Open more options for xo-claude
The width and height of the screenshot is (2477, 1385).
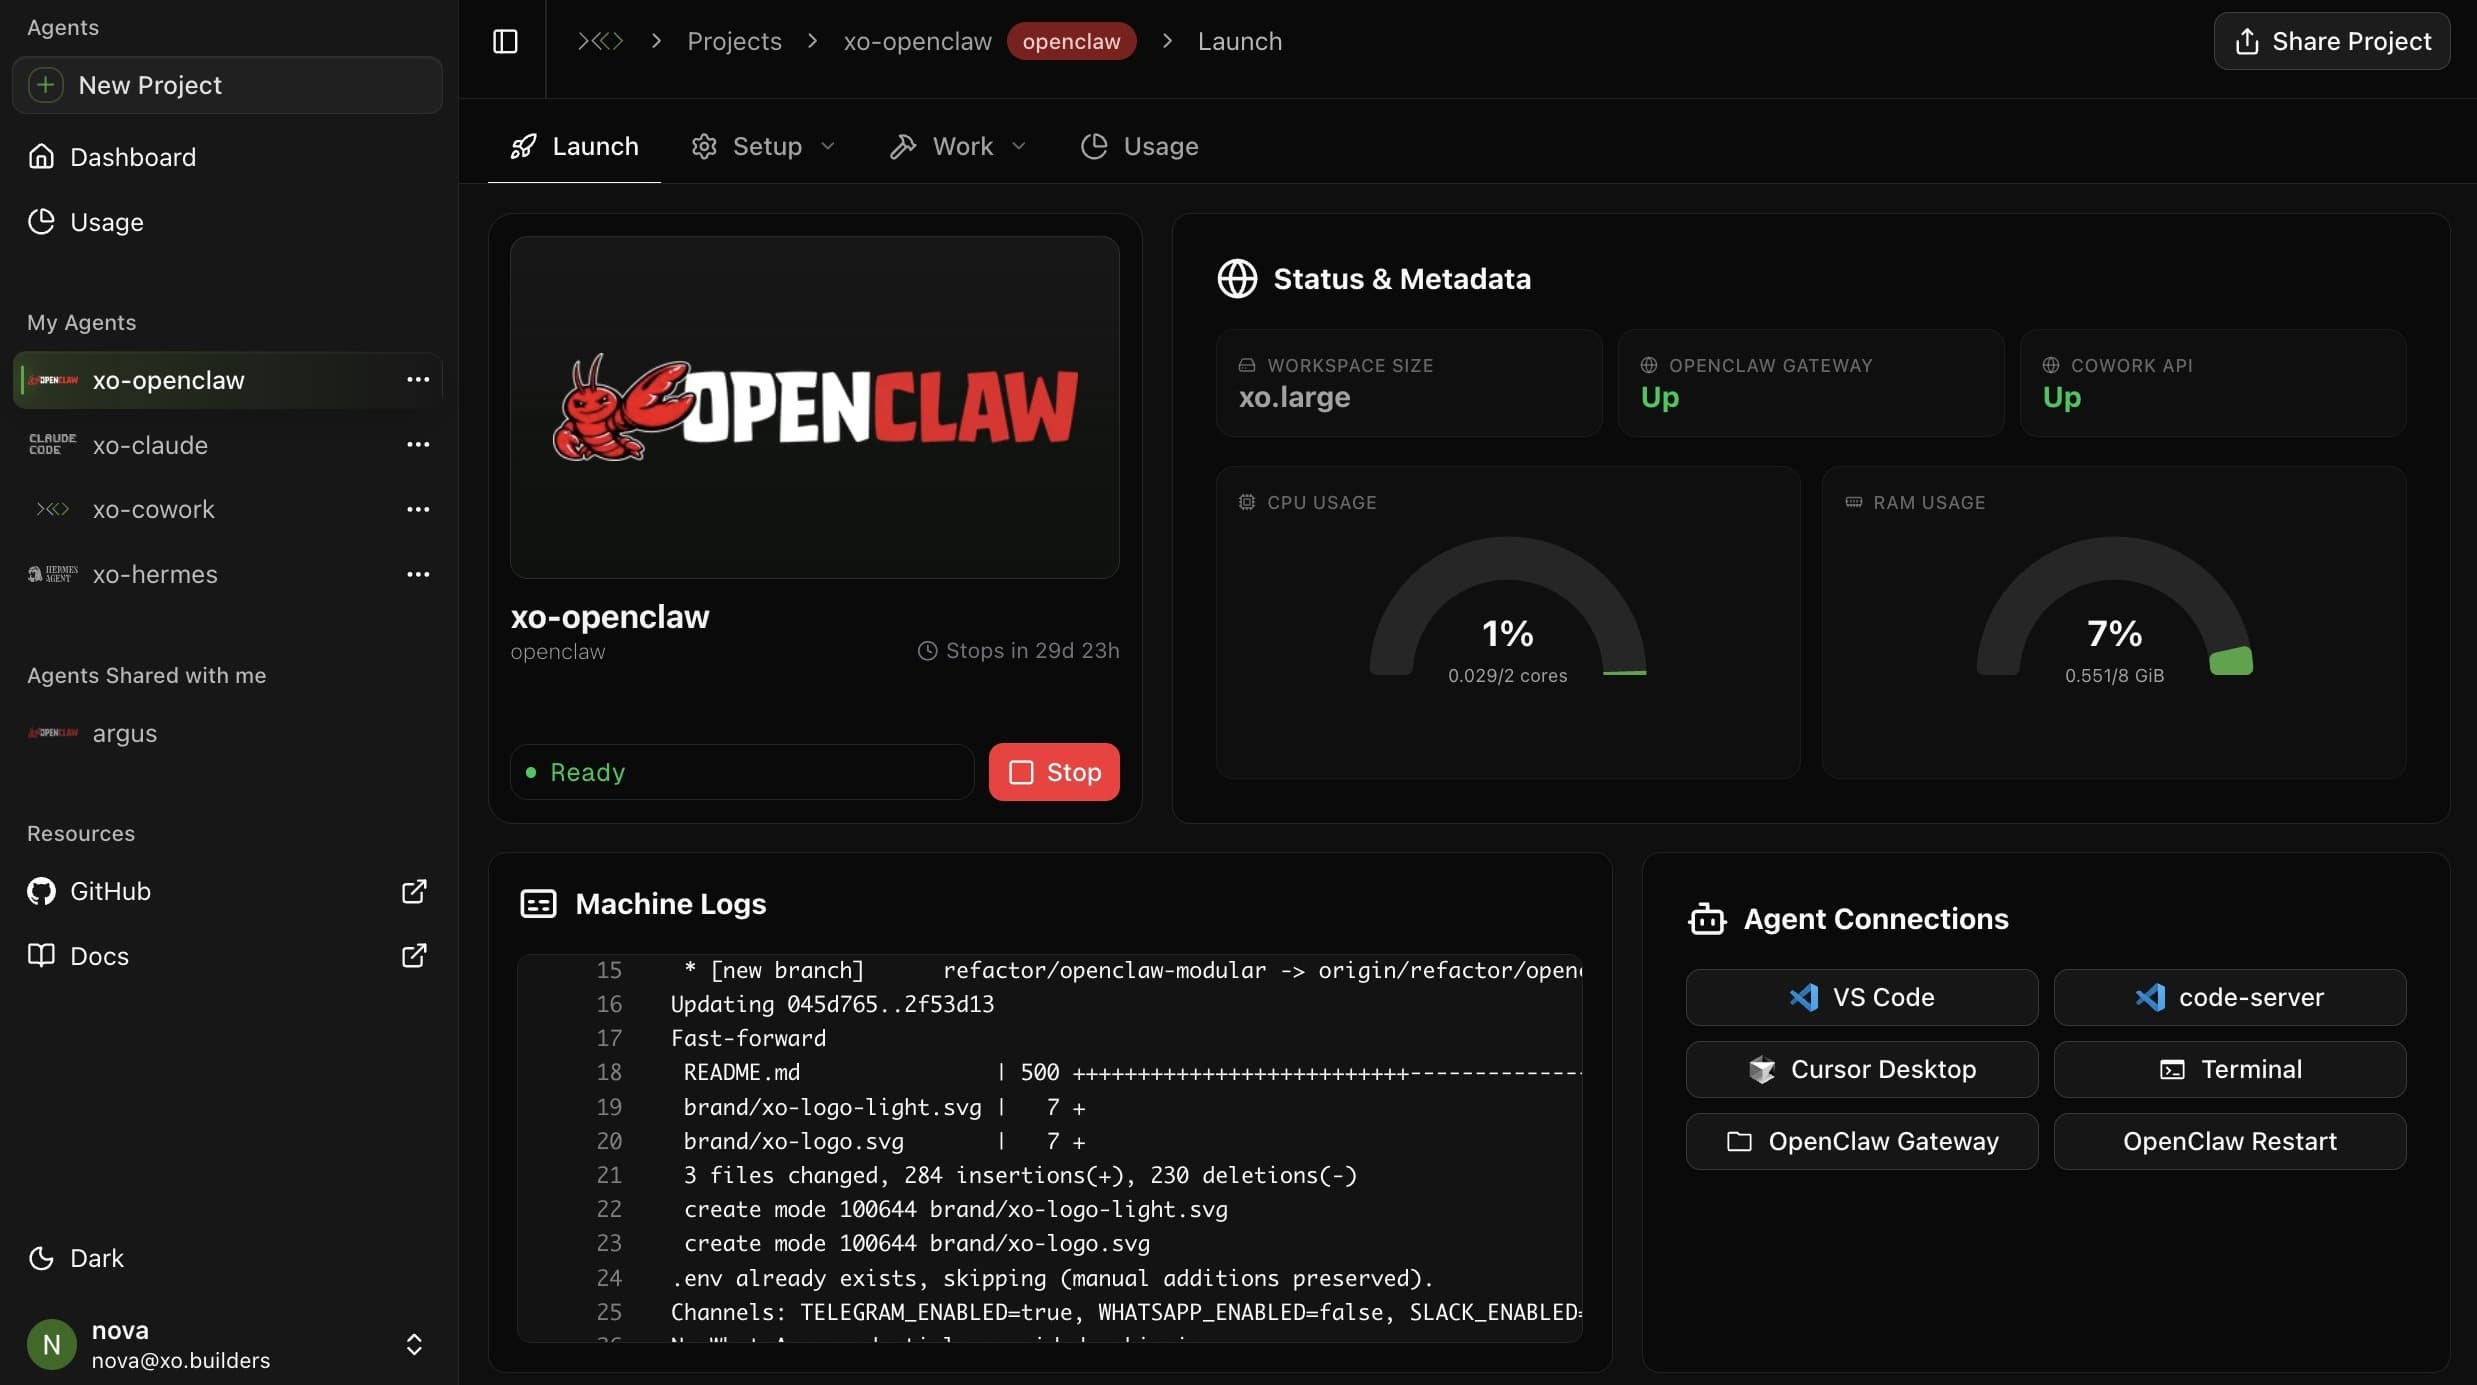(x=418, y=445)
